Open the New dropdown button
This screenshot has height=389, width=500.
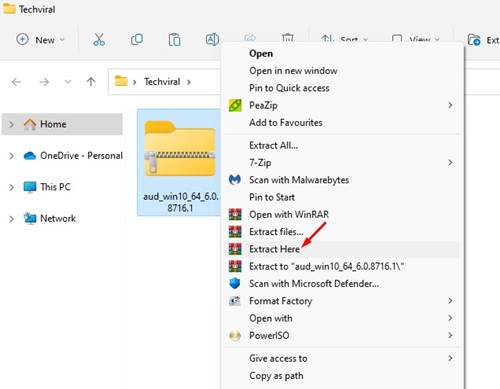click(x=40, y=40)
